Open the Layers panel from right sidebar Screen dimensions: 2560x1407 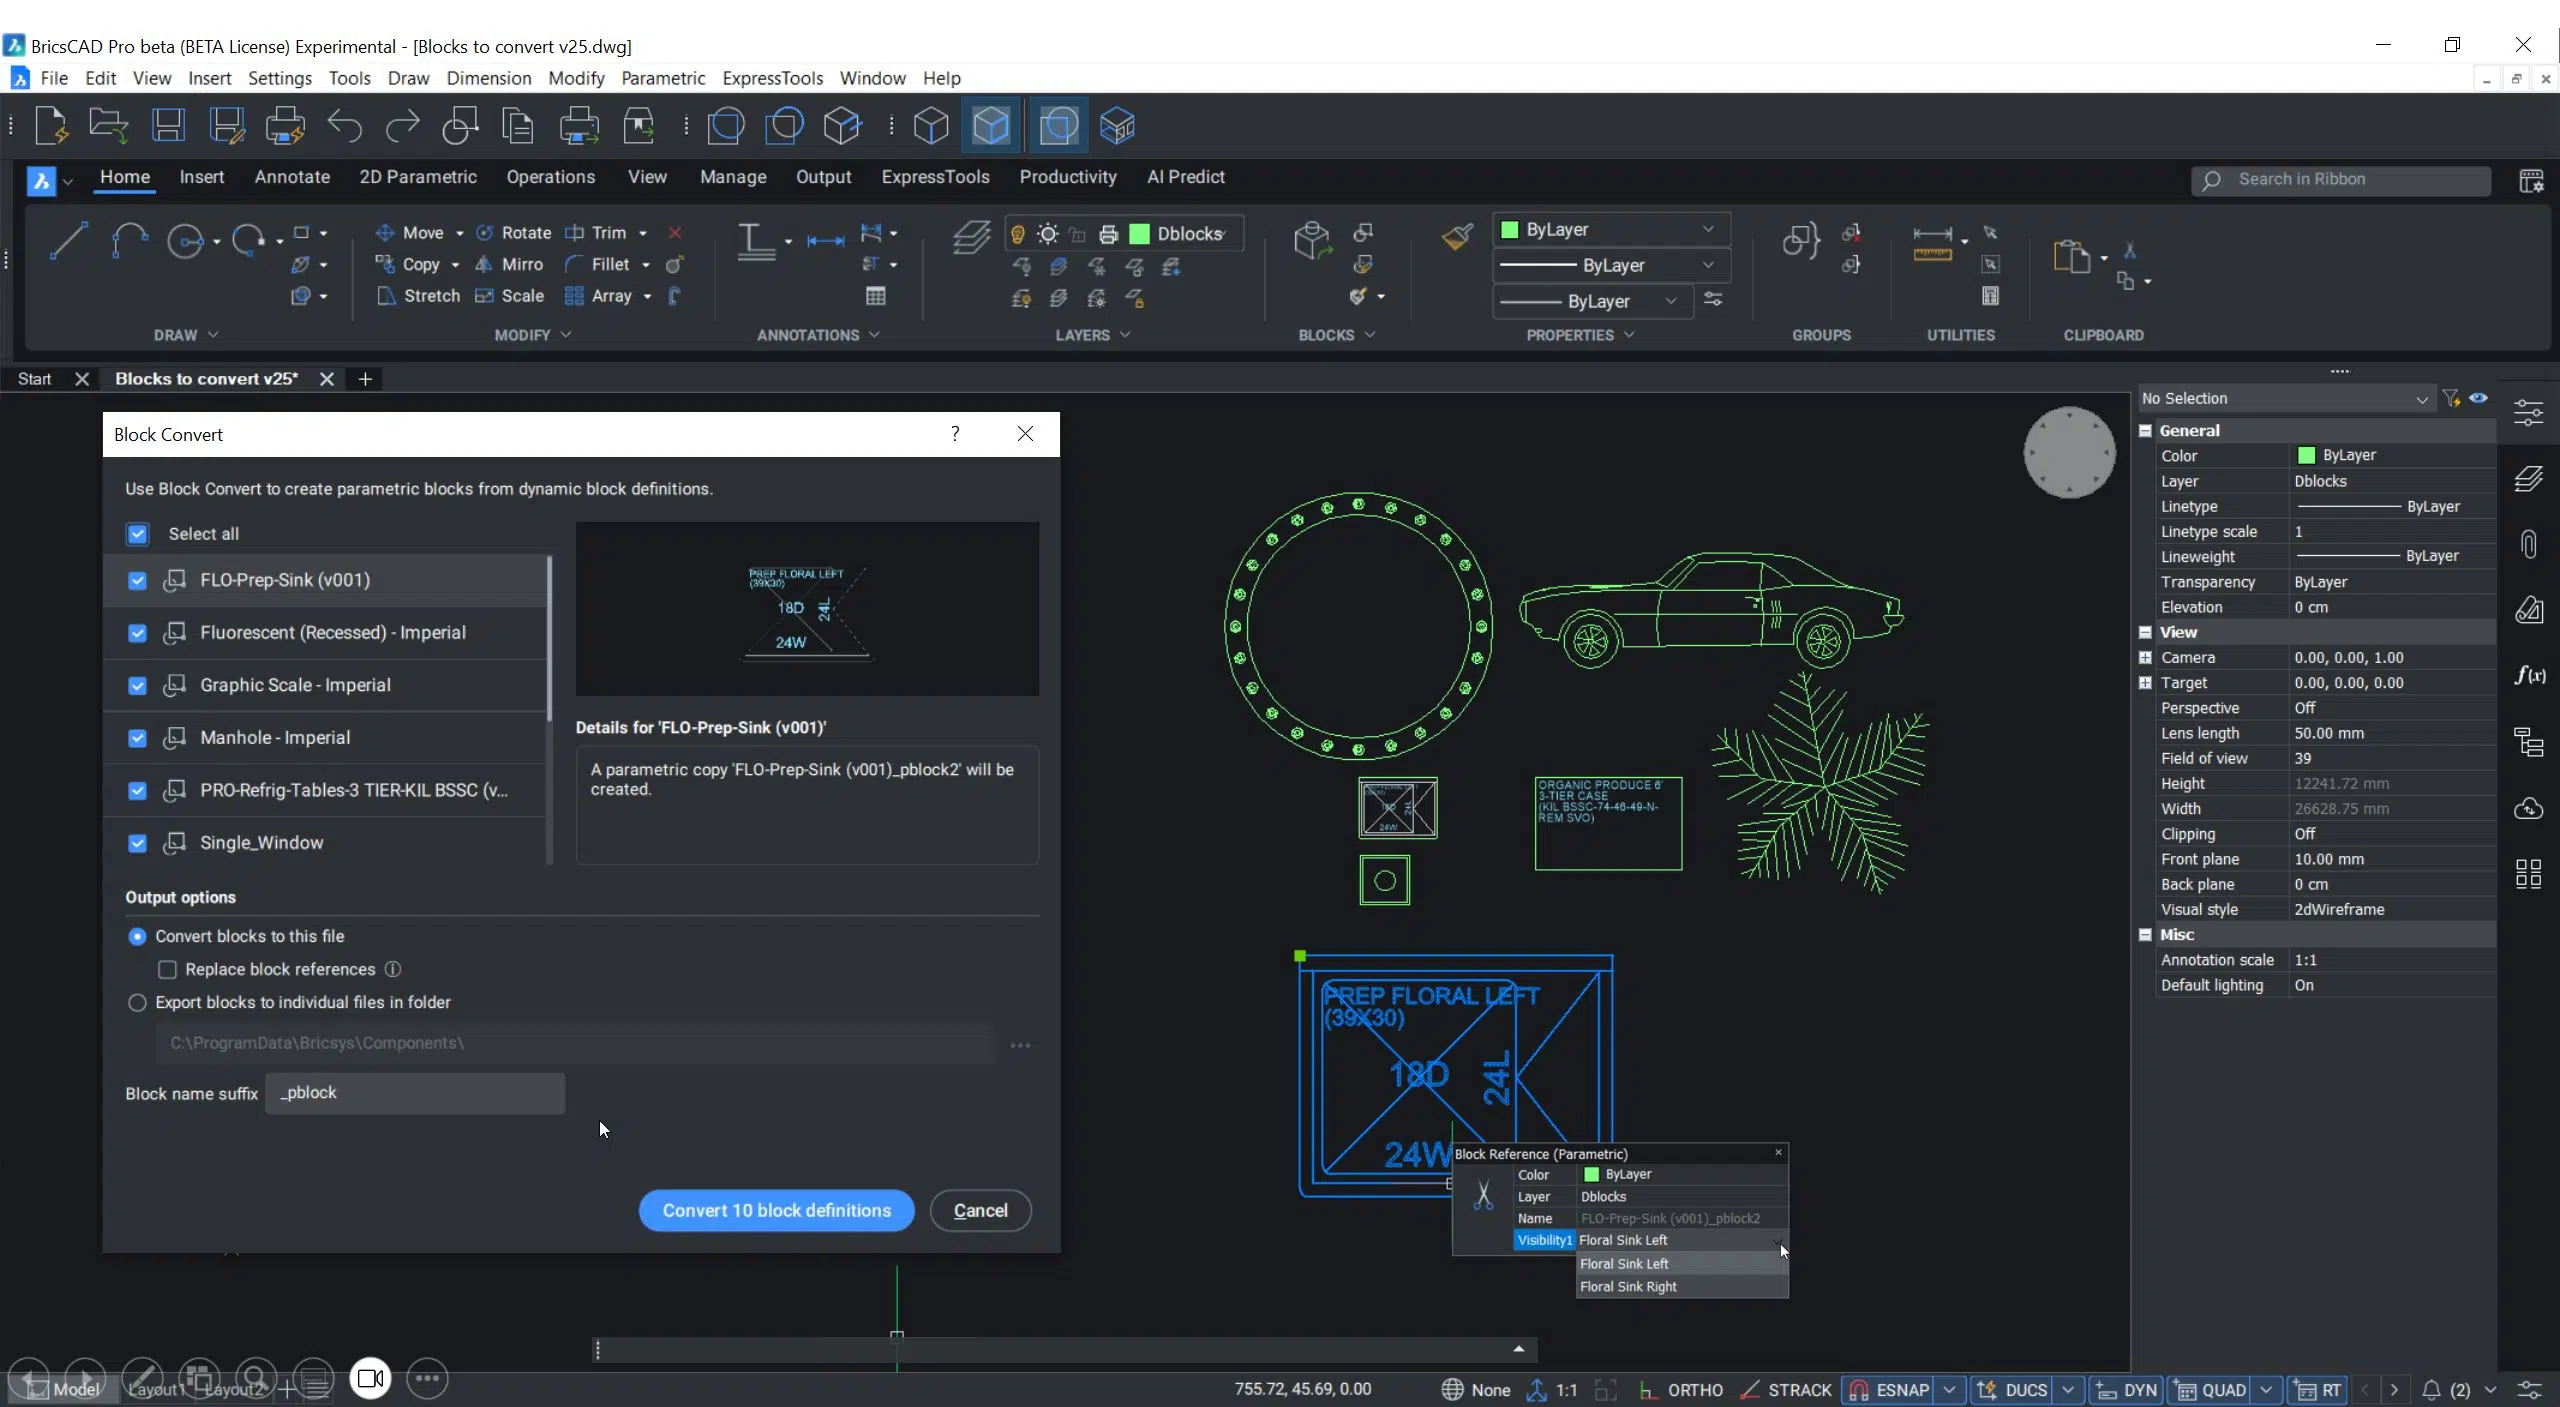2531,478
